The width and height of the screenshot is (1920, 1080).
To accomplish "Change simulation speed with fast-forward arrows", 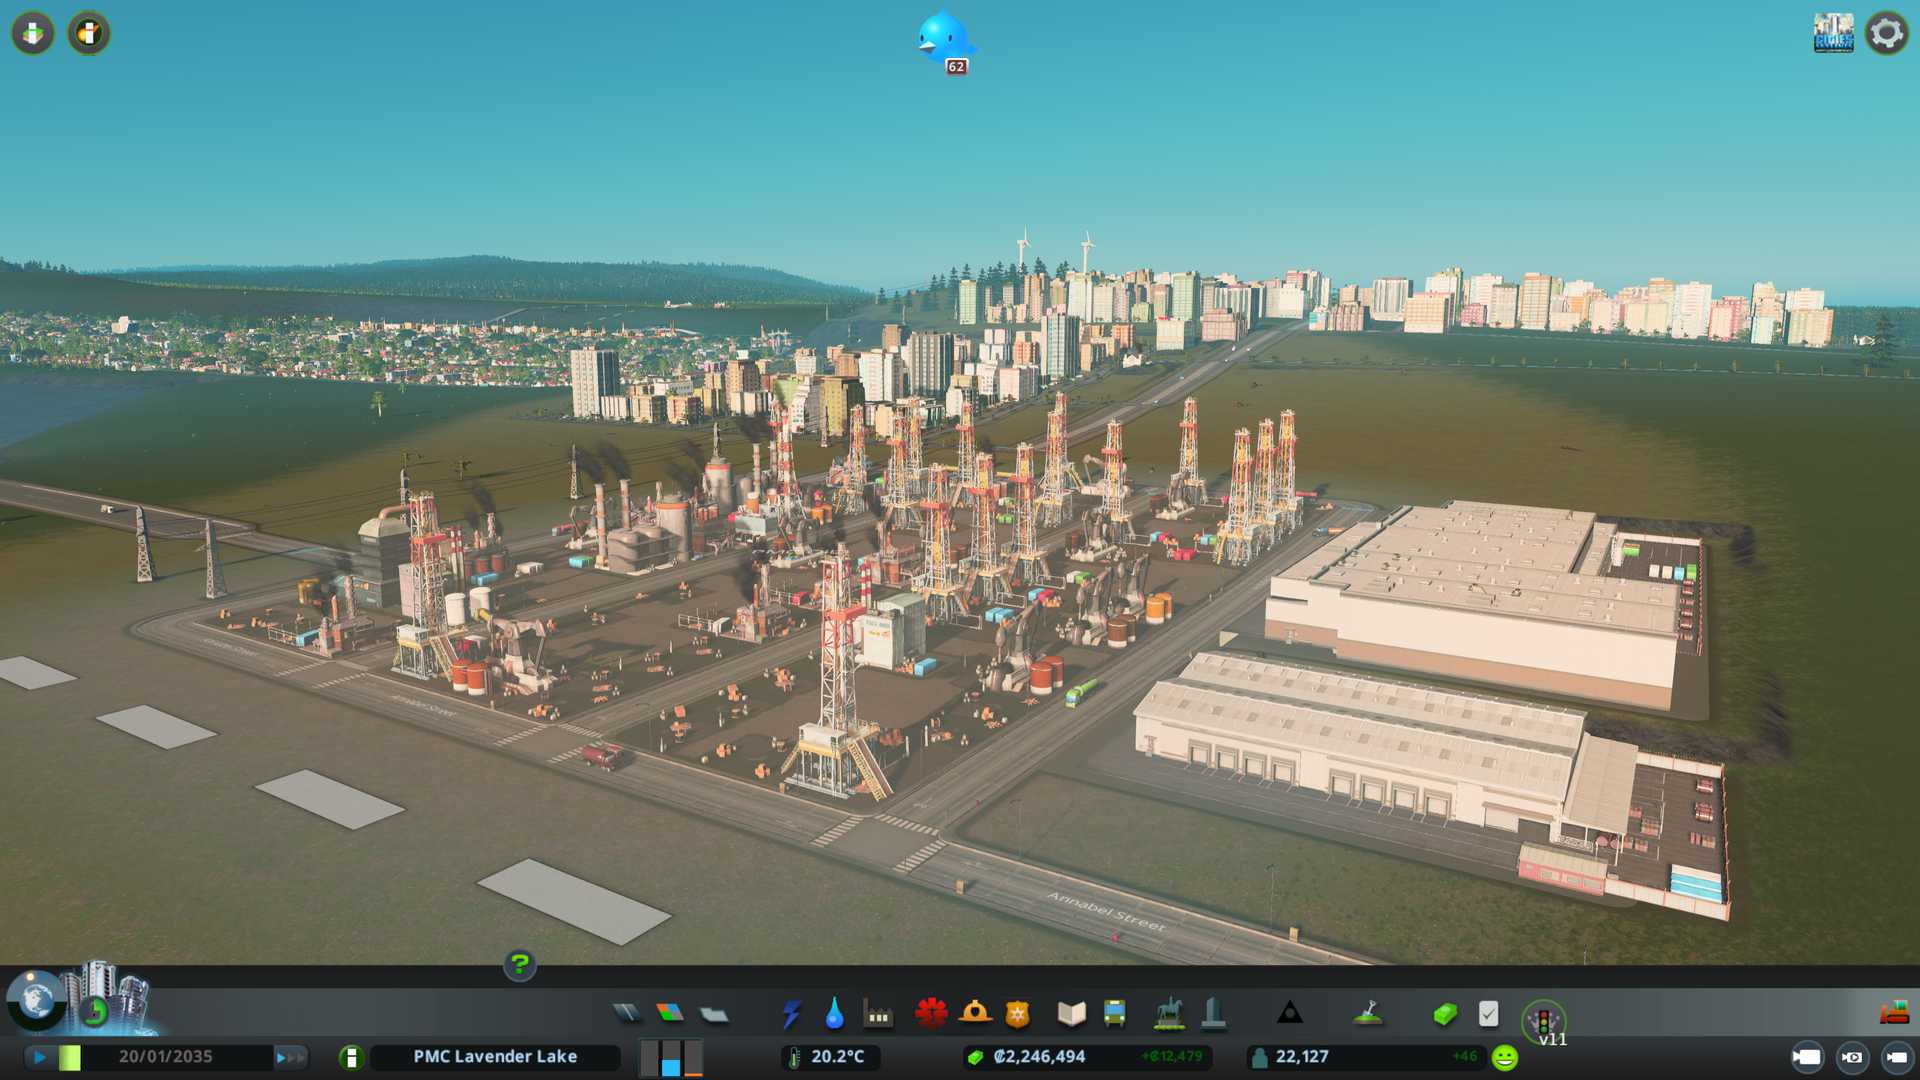I will coord(290,1057).
